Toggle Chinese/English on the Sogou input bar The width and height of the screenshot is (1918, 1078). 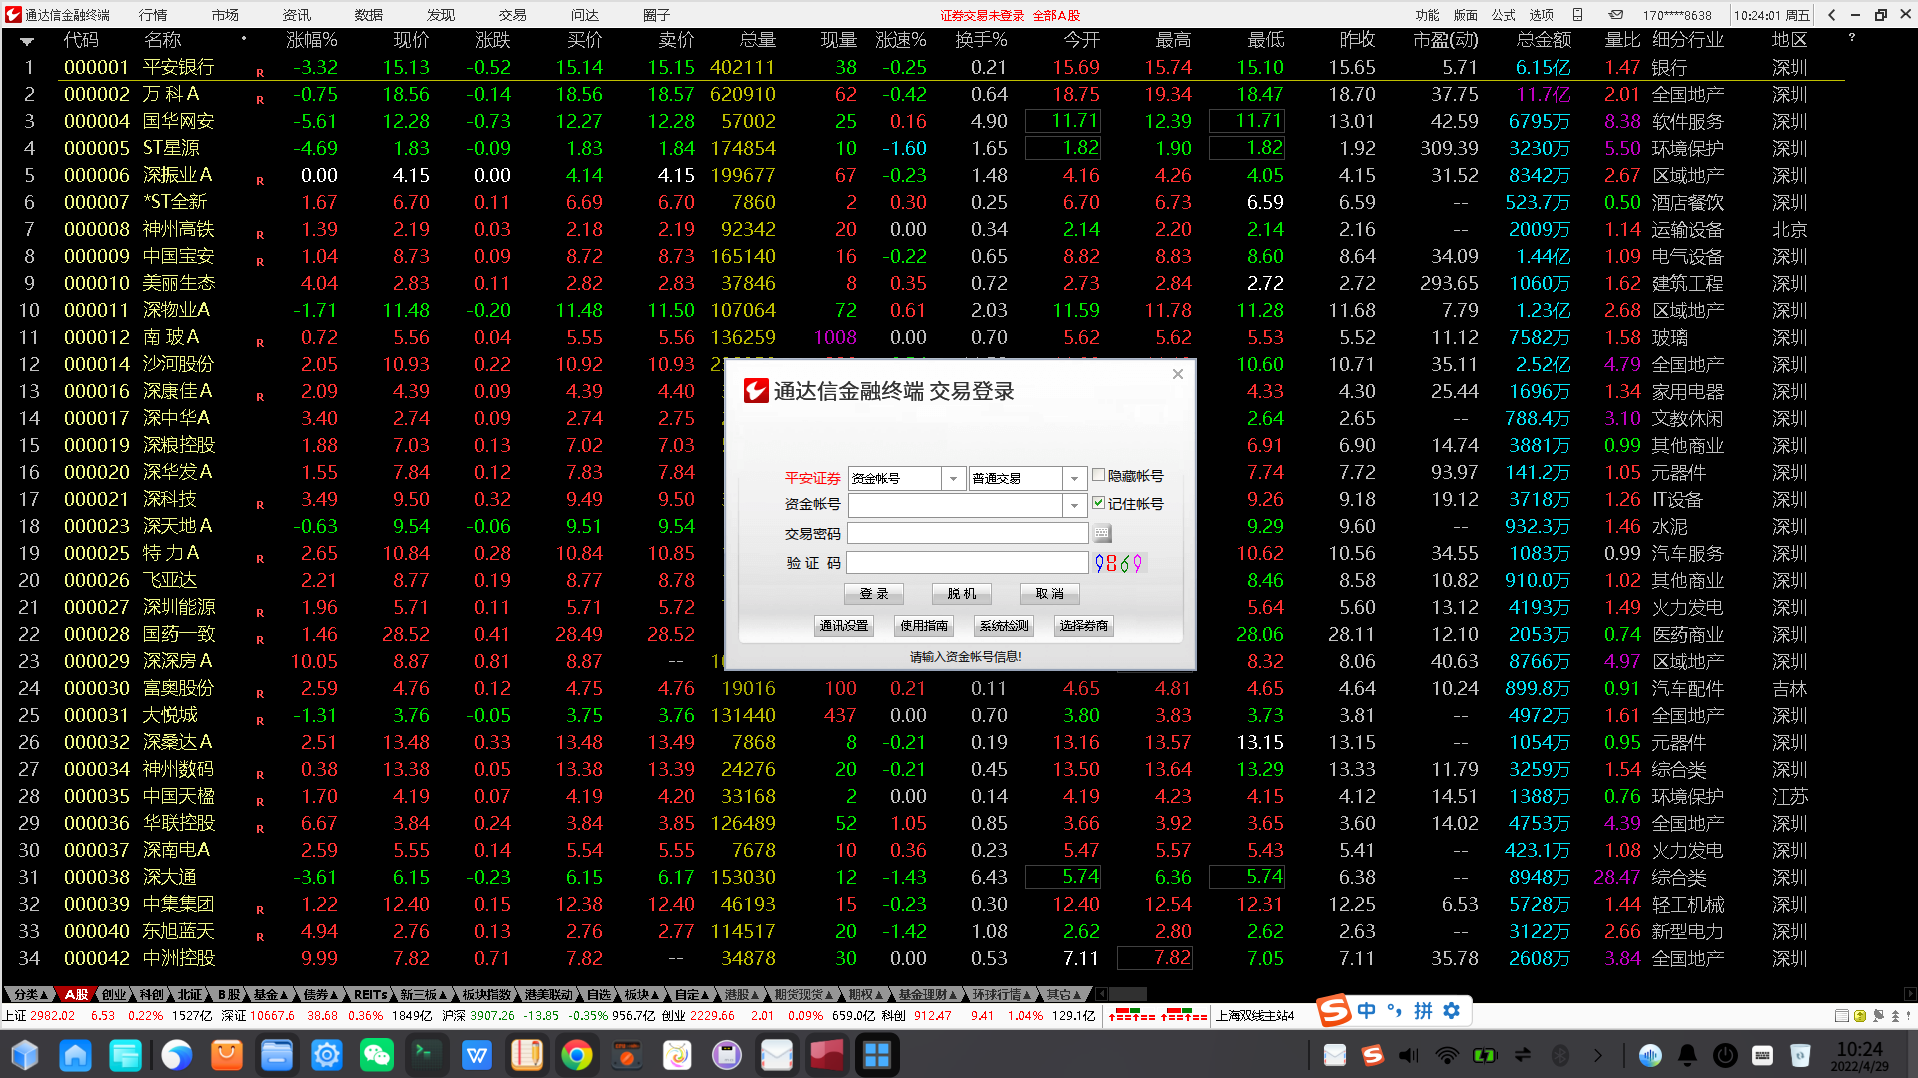pos(1366,1011)
